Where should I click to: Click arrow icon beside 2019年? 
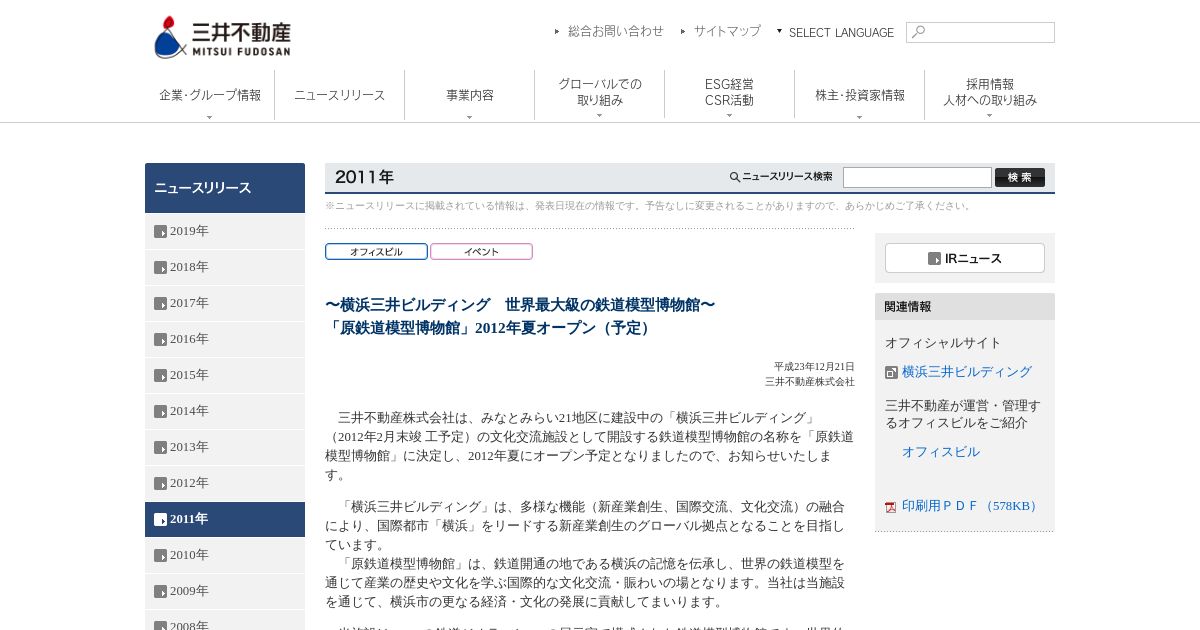[x=160, y=232]
